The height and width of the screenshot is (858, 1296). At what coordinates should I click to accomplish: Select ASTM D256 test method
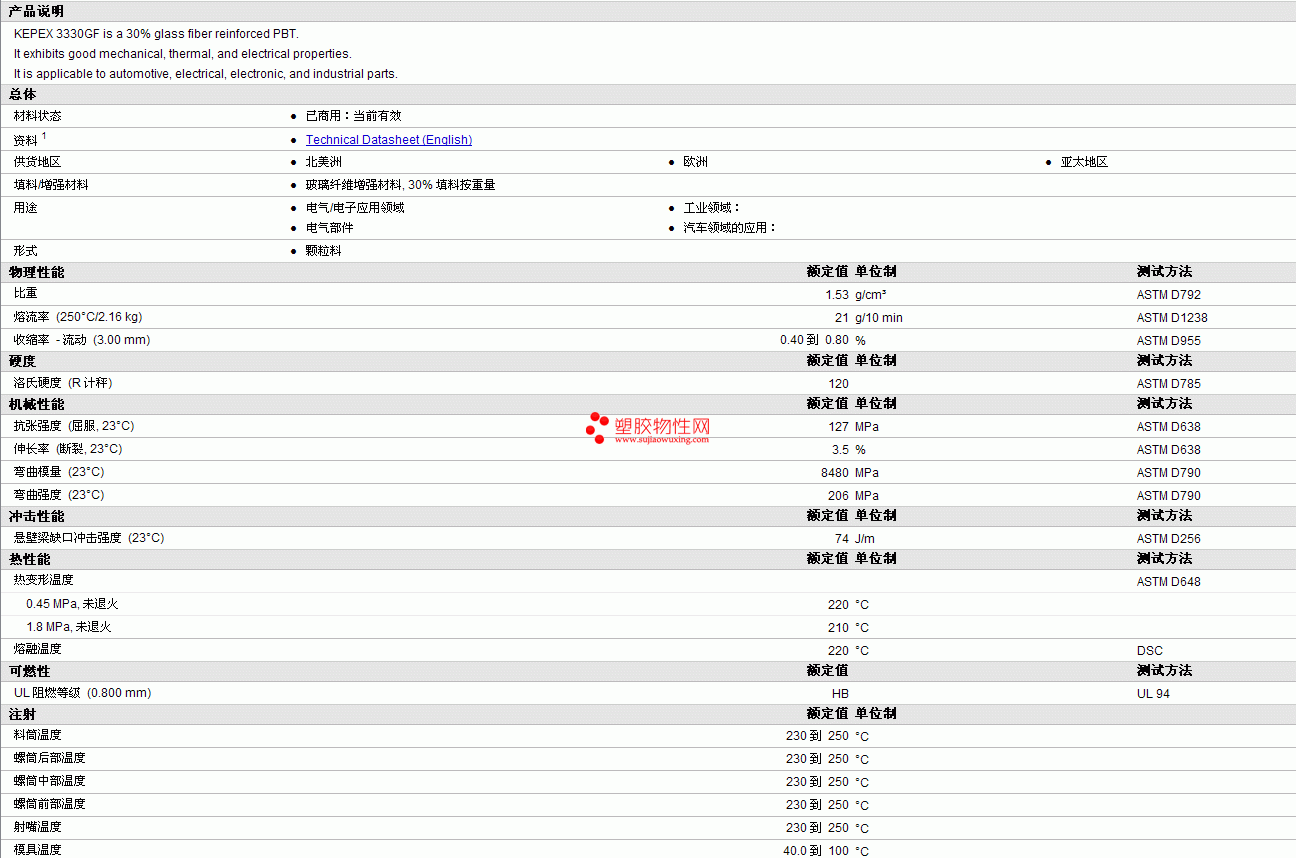click(1169, 539)
